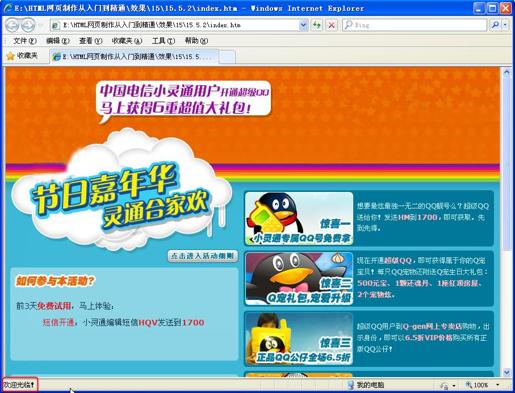
Task: Open recent pages dropdown beside Forward button
Action: (40, 25)
